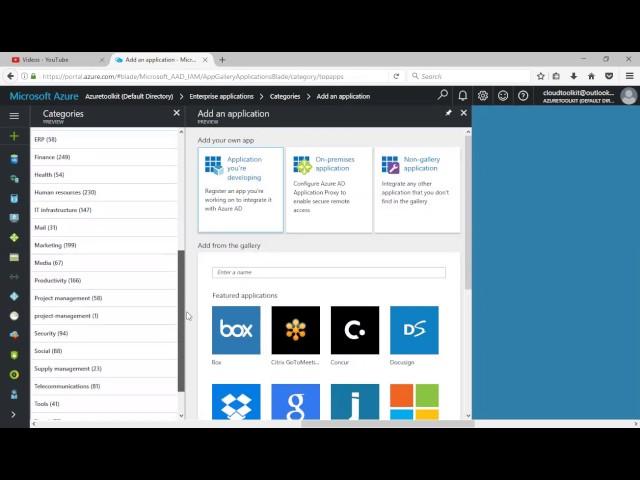
Task: Select the Marketing category
Action: click(x=104, y=245)
